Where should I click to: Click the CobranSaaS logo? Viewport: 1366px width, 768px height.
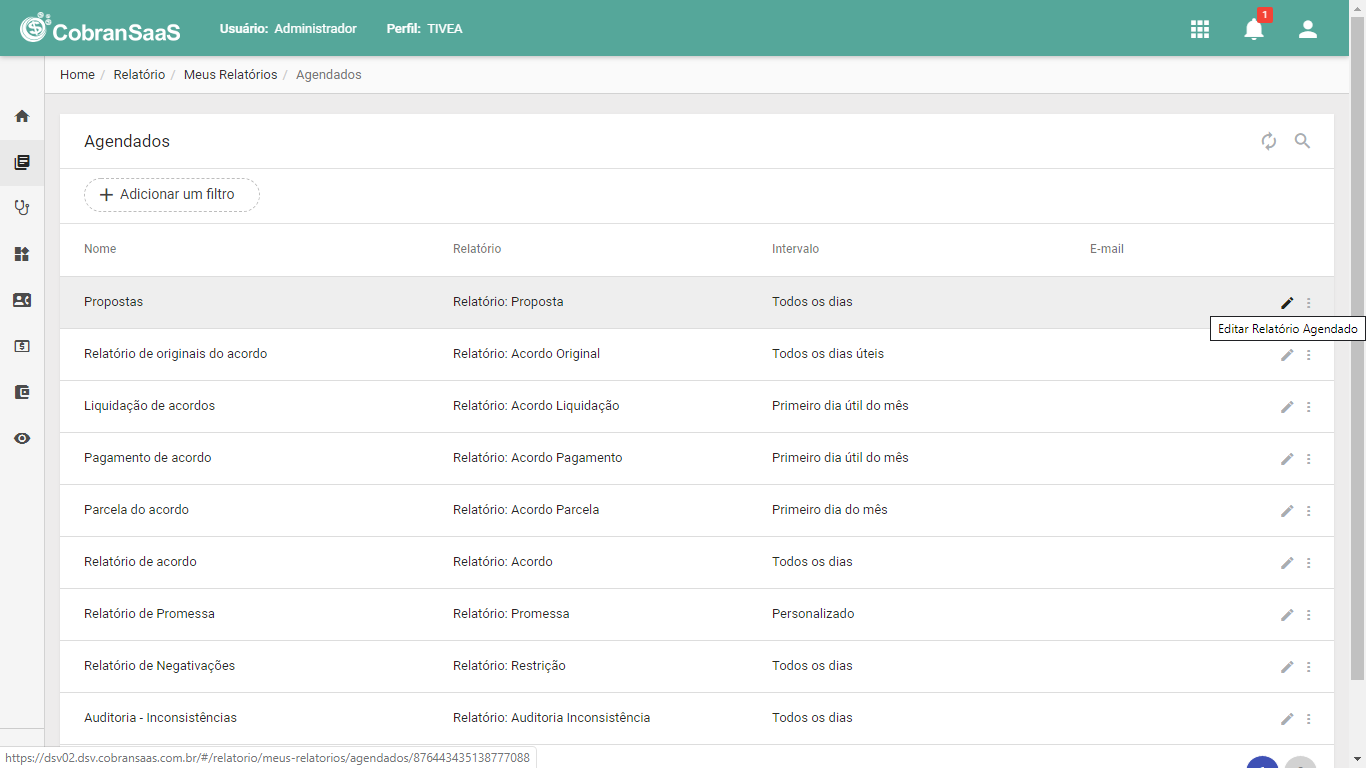100,29
